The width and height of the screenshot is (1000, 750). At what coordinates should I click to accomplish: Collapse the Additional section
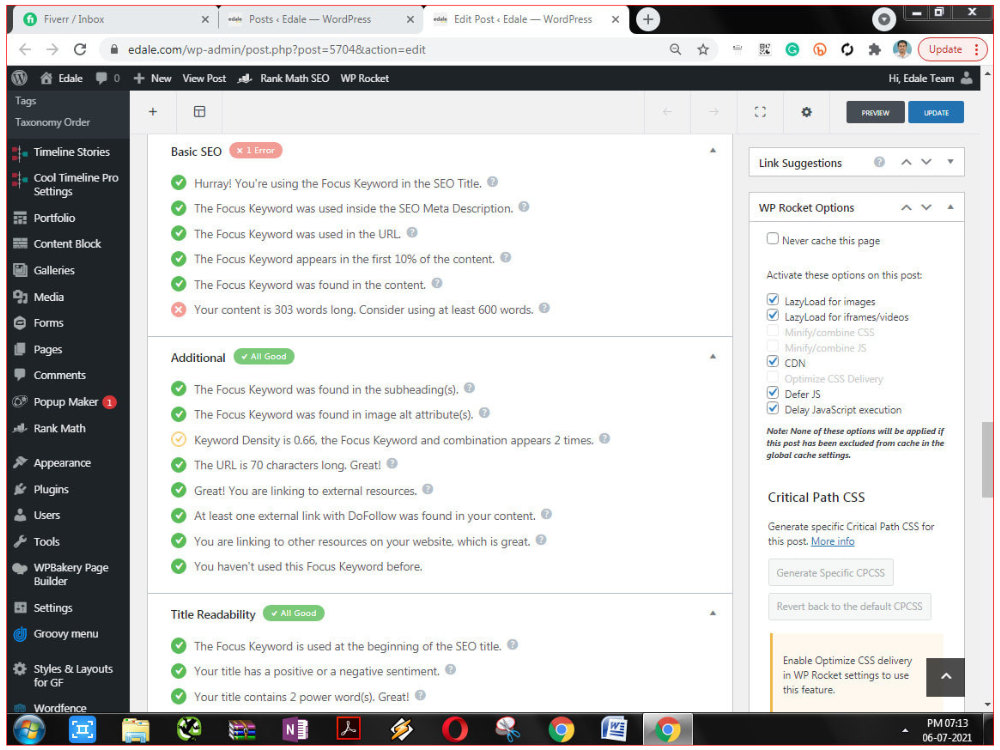(713, 357)
